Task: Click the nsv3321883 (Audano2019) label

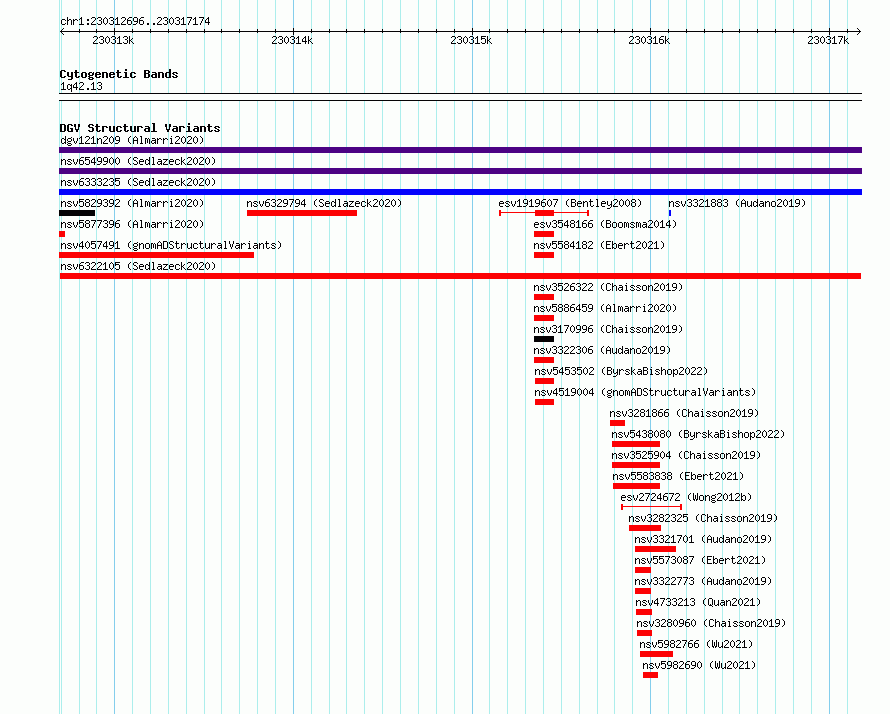Action: pyautogui.click(x=737, y=203)
